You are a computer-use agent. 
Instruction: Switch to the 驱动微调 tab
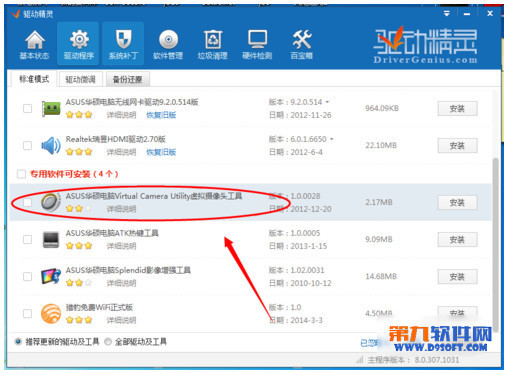80,79
